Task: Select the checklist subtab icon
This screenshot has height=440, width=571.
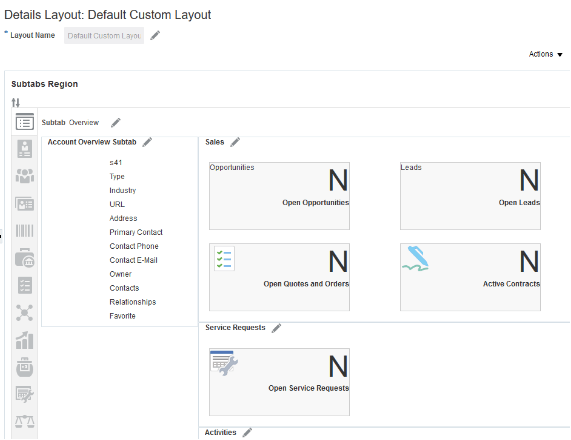Action: point(25,285)
